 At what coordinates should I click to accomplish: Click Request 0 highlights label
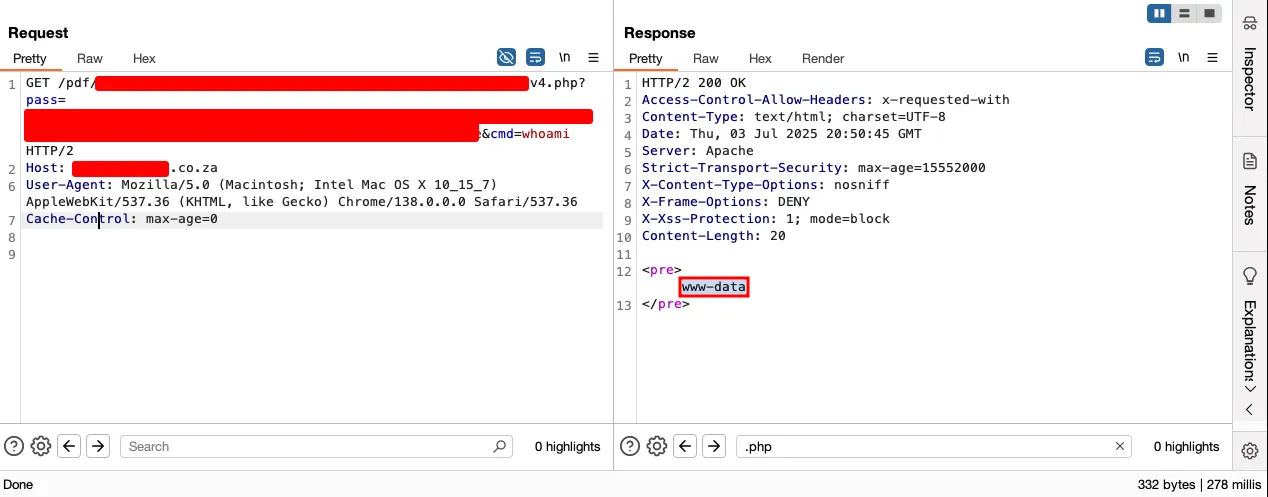[567, 446]
